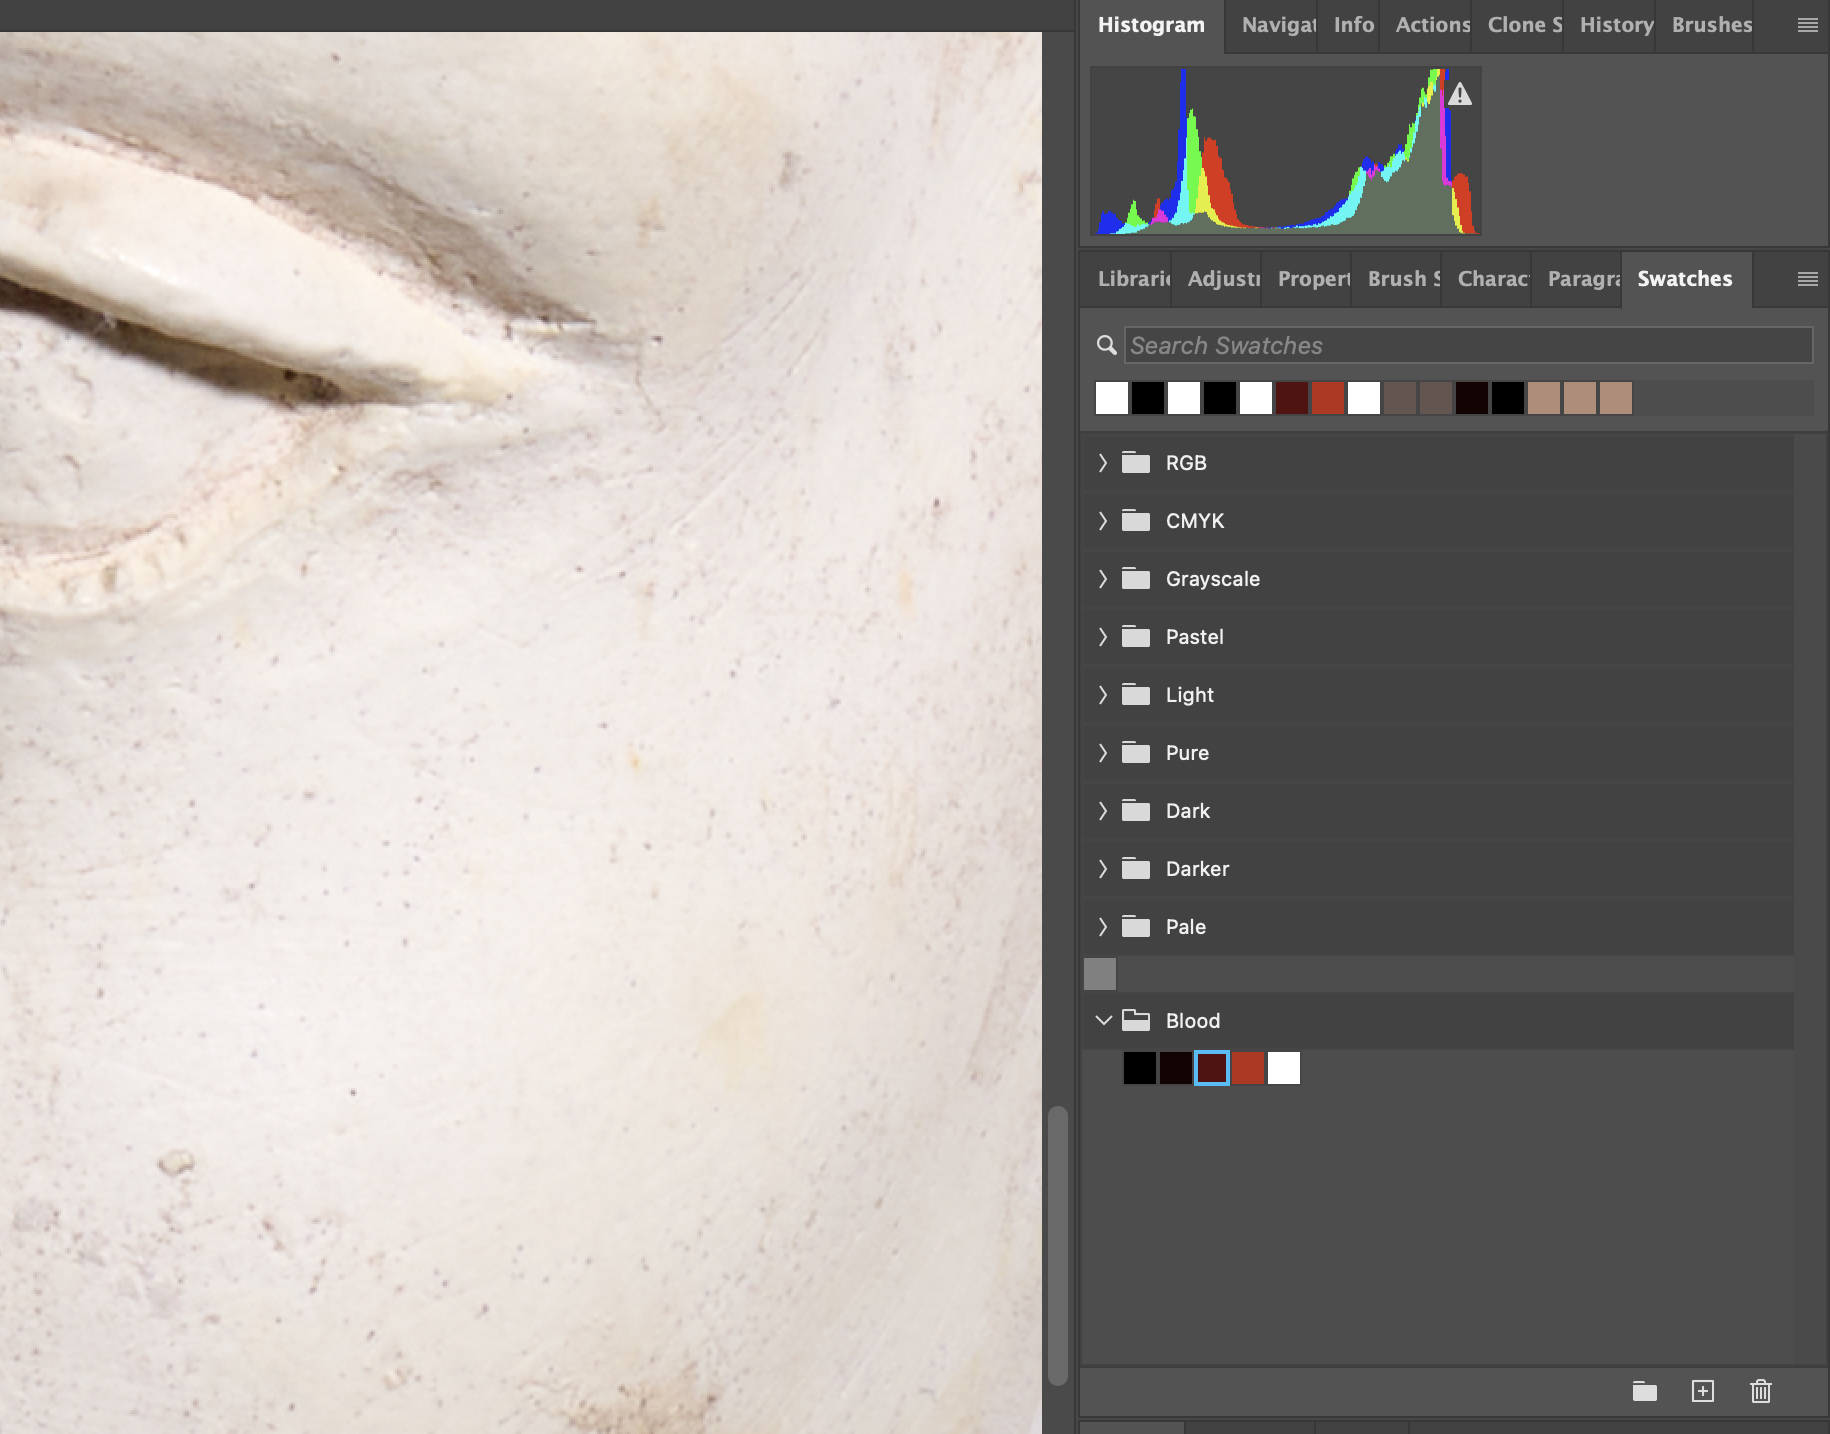Click the search magnifier icon in Swatches

coord(1106,345)
